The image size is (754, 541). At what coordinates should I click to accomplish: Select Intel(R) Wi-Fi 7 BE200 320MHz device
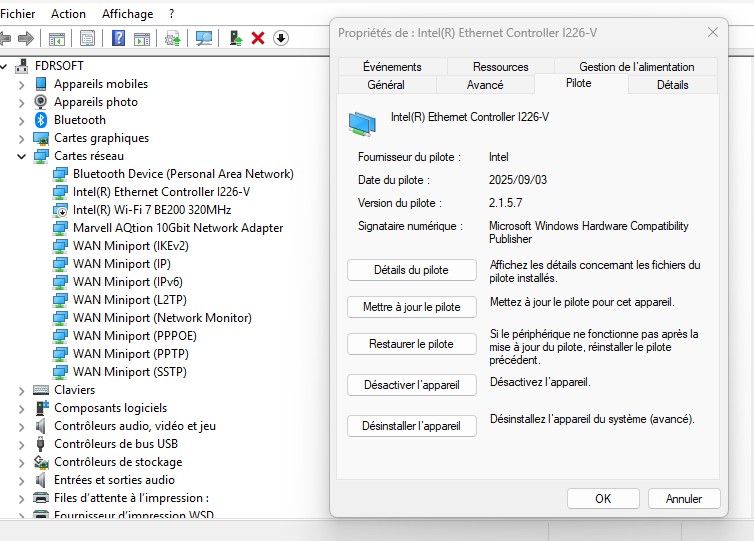152,210
